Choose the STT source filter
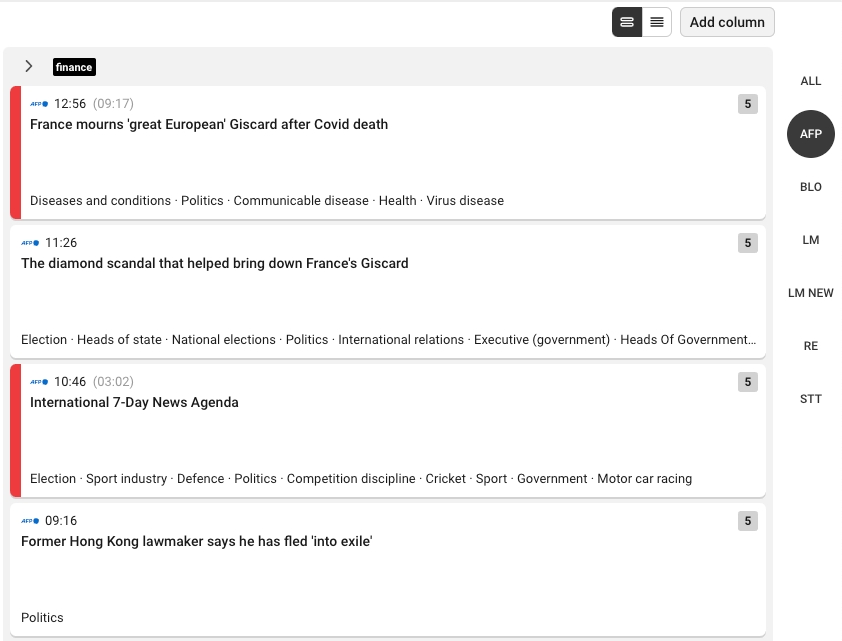The height and width of the screenshot is (641, 842). [x=811, y=399]
